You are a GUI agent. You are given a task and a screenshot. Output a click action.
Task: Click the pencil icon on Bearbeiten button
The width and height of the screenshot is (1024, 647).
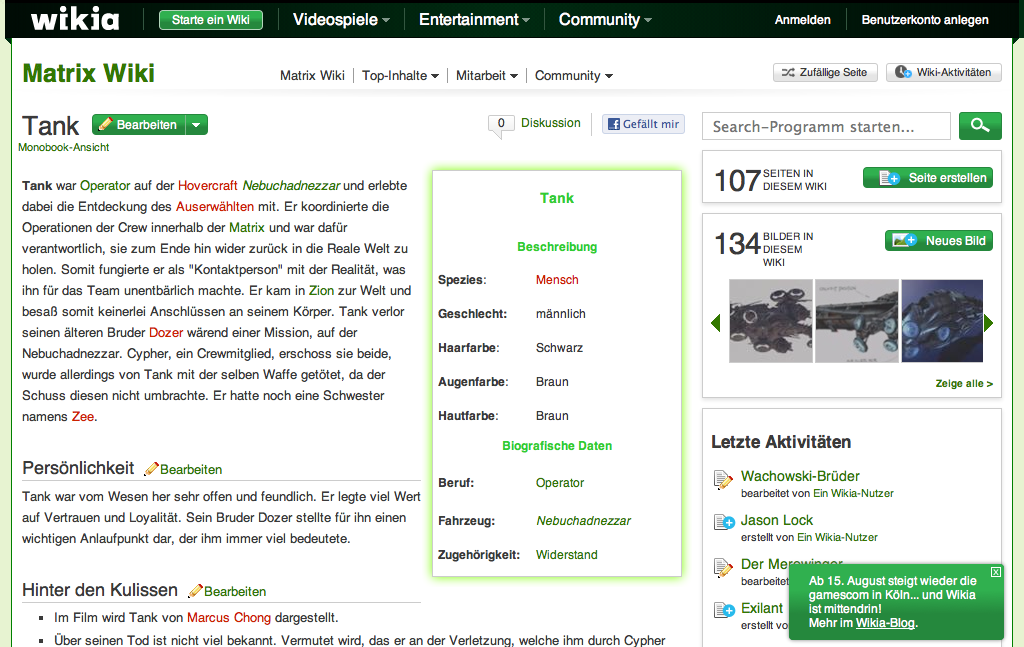coord(106,124)
